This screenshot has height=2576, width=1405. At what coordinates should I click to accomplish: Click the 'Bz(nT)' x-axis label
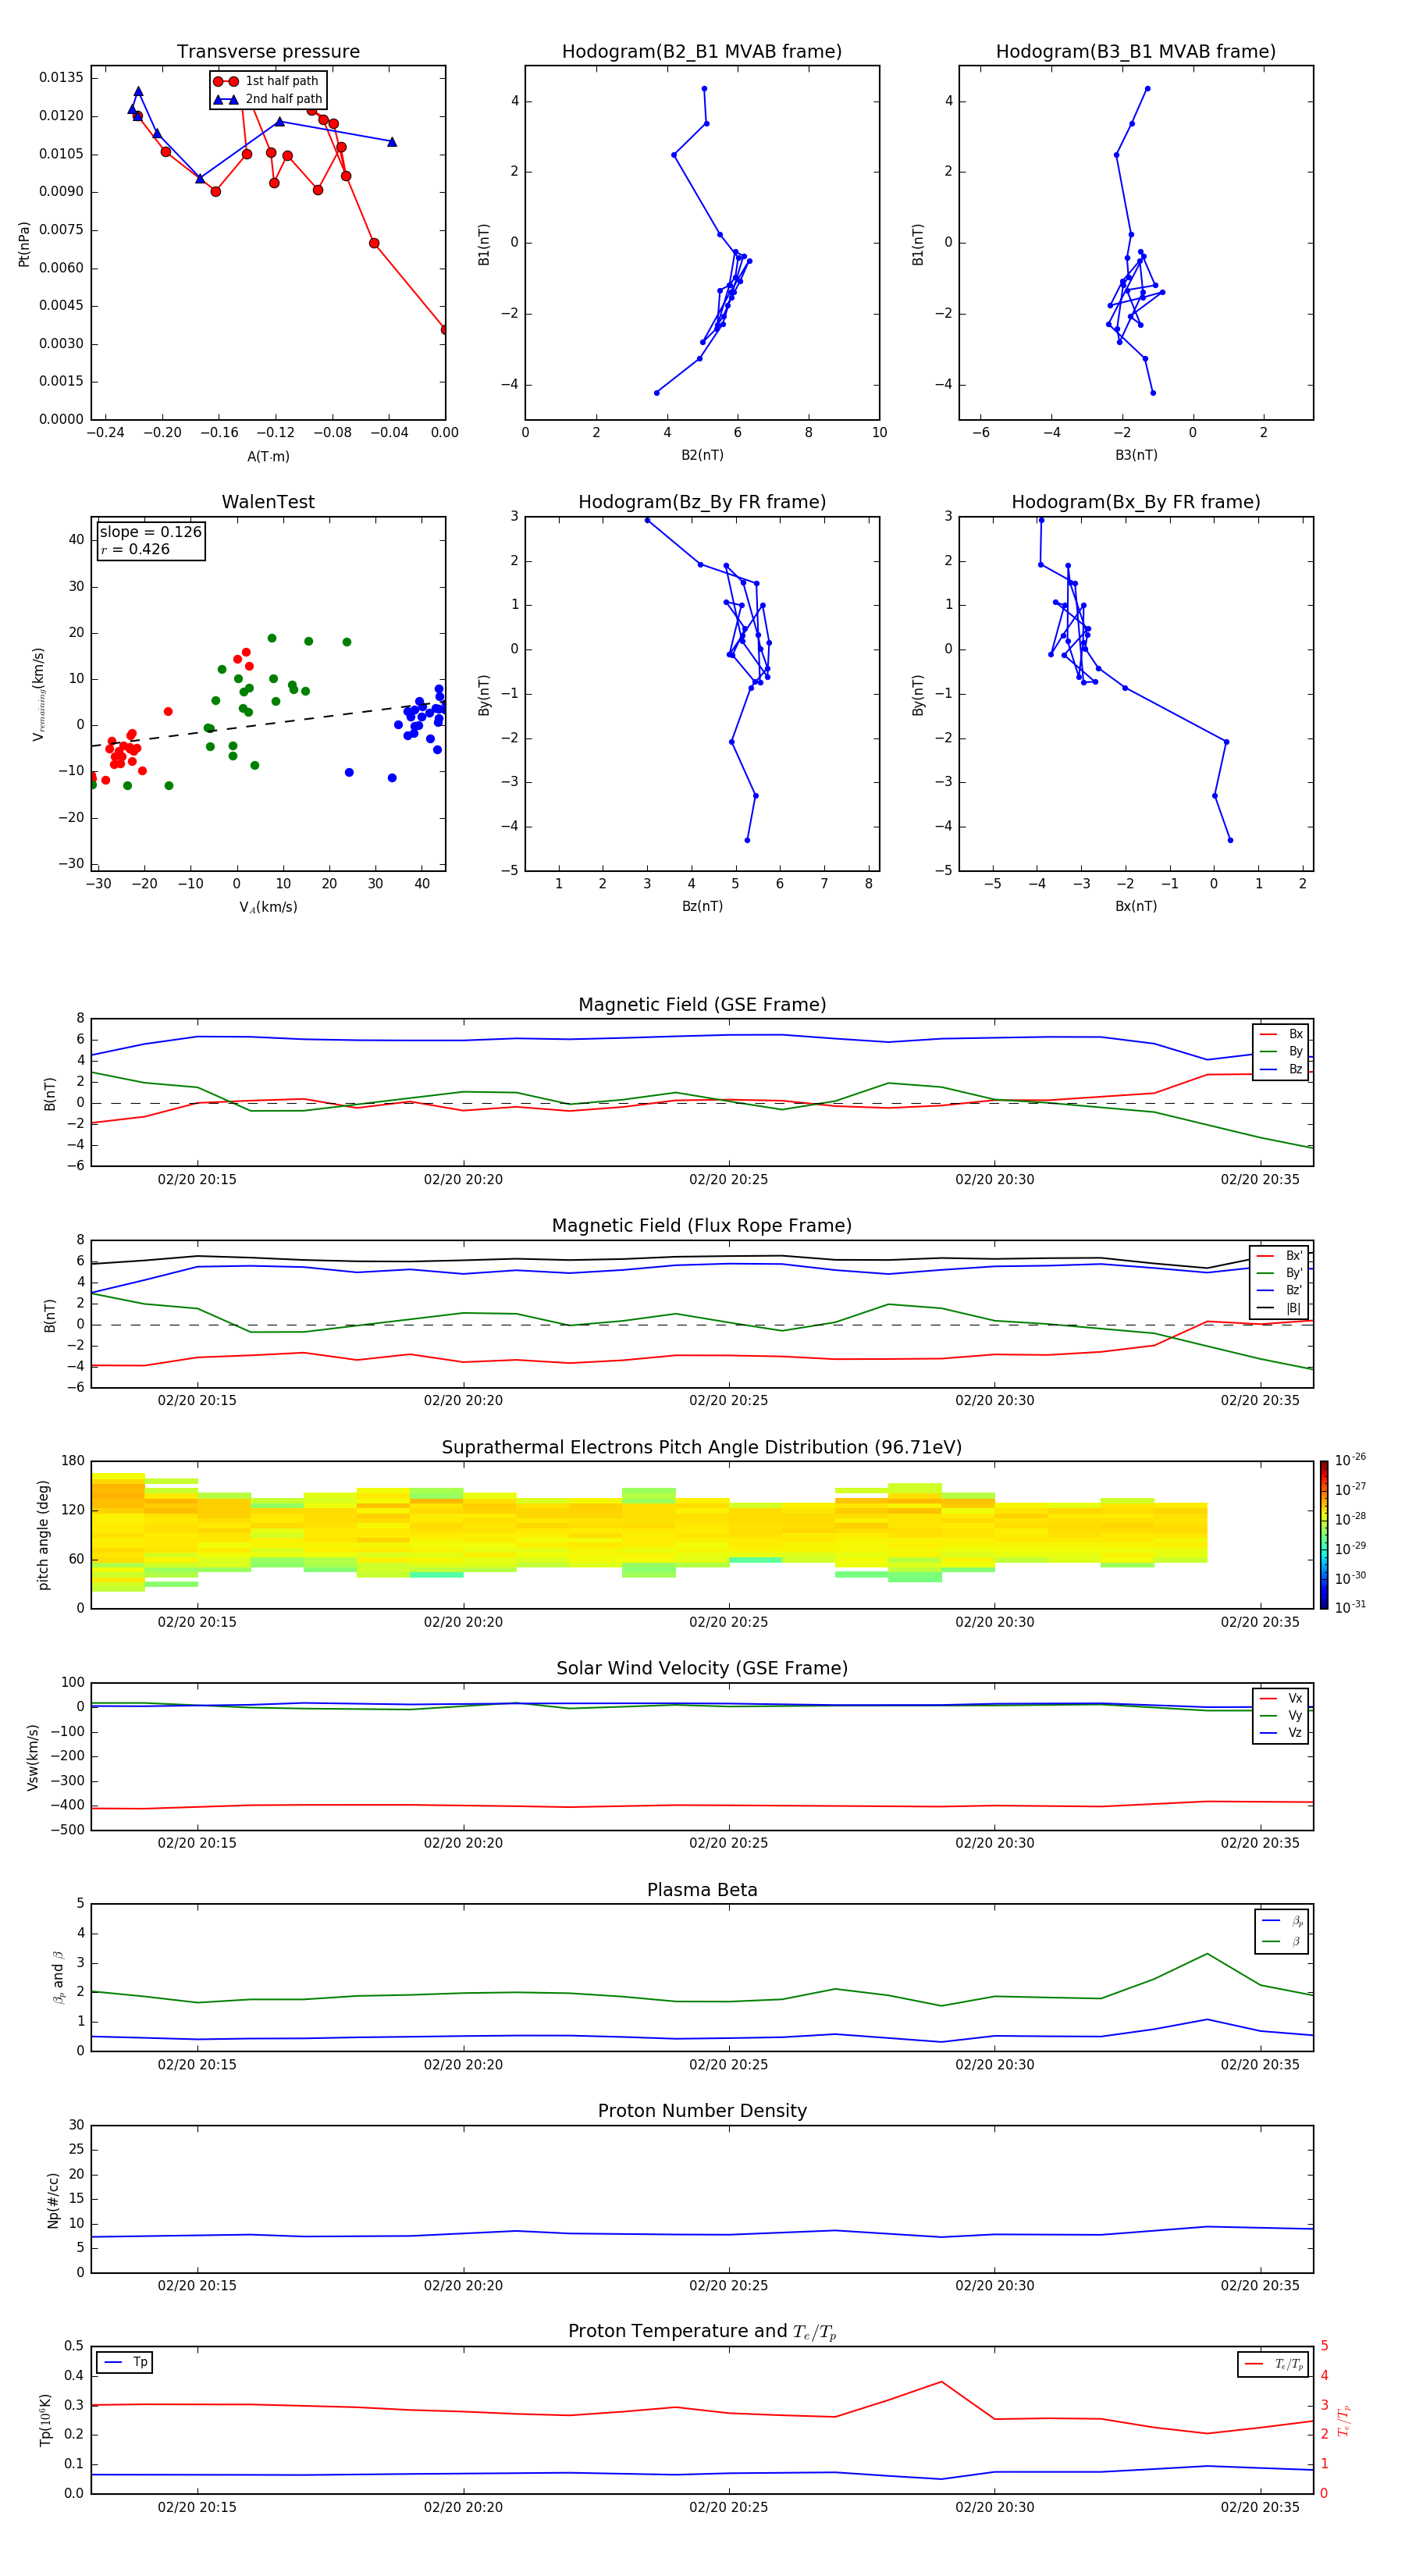click(702, 906)
